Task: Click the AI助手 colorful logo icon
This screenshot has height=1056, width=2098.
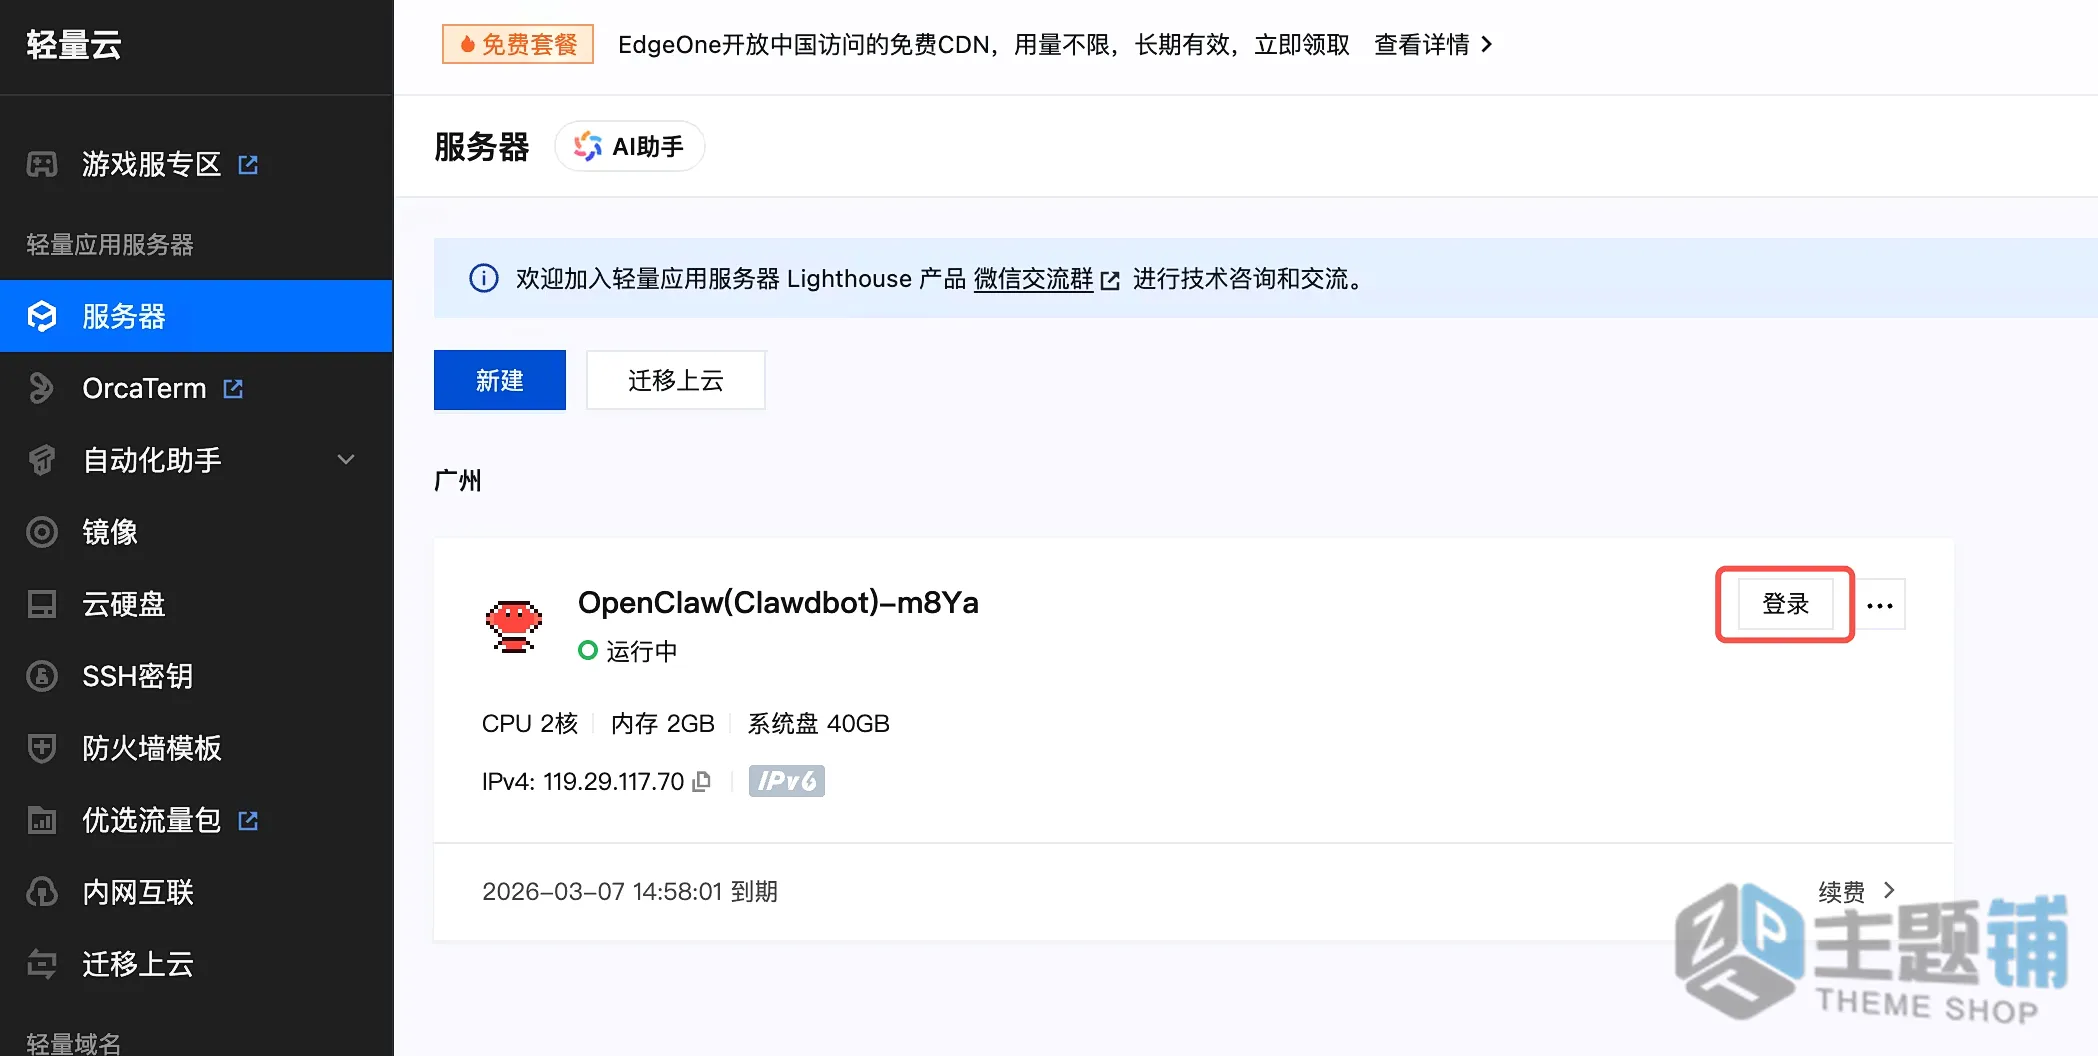Action: 588,146
